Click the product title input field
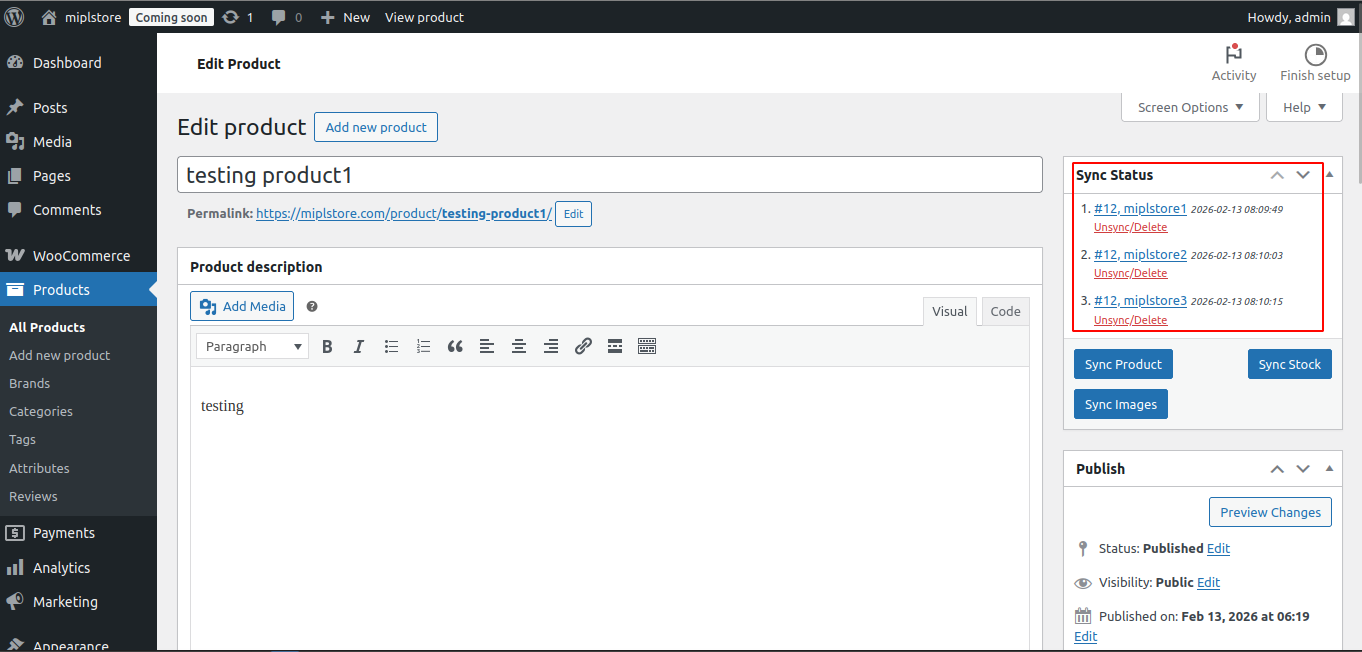1362x652 pixels. pyautogui.click(x=610, y=175)
